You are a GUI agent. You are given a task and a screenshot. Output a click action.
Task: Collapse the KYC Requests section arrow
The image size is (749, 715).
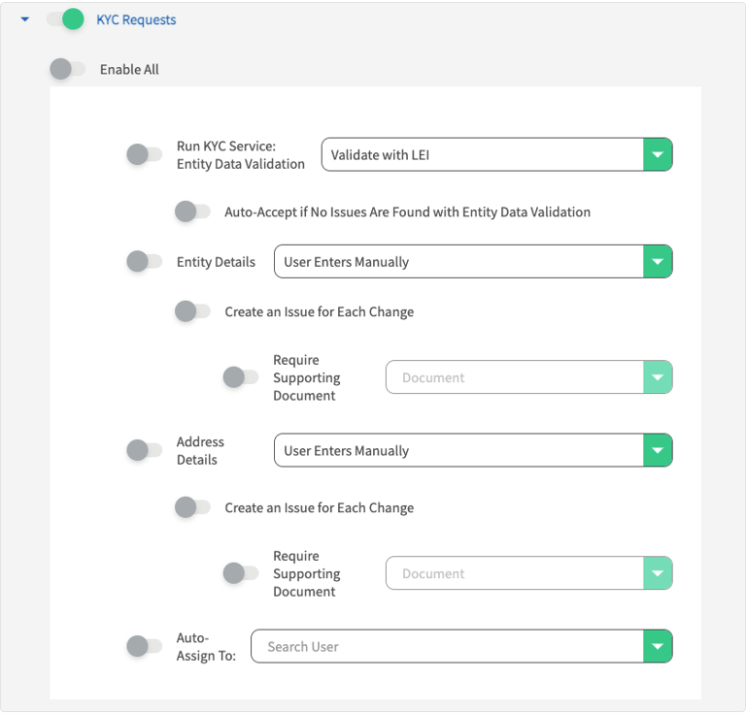point(25,20)
